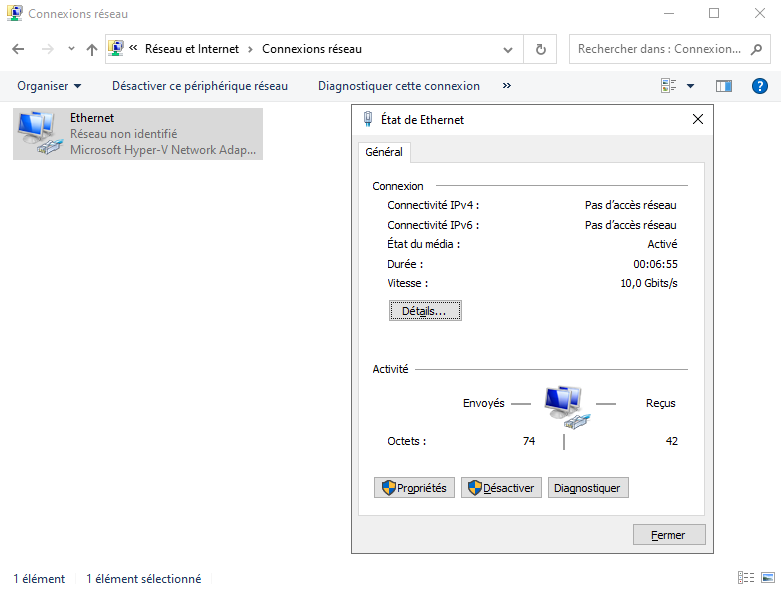Click the État de Ethernet dialog title icon
Viewport: 781px width, 589px height.
click(x=368, y=119)
